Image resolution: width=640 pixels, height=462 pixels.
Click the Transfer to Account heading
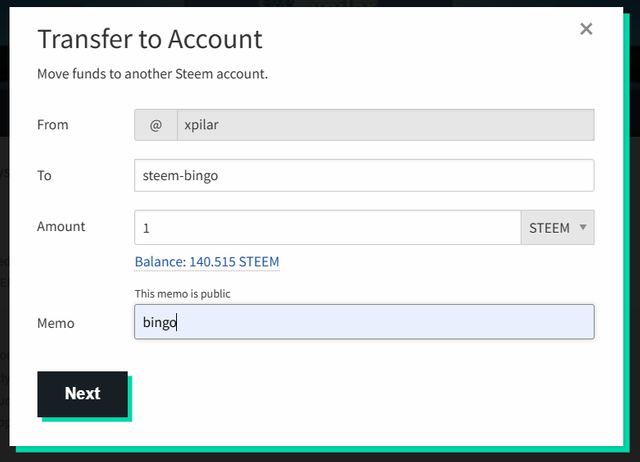(x=150, y=39)
